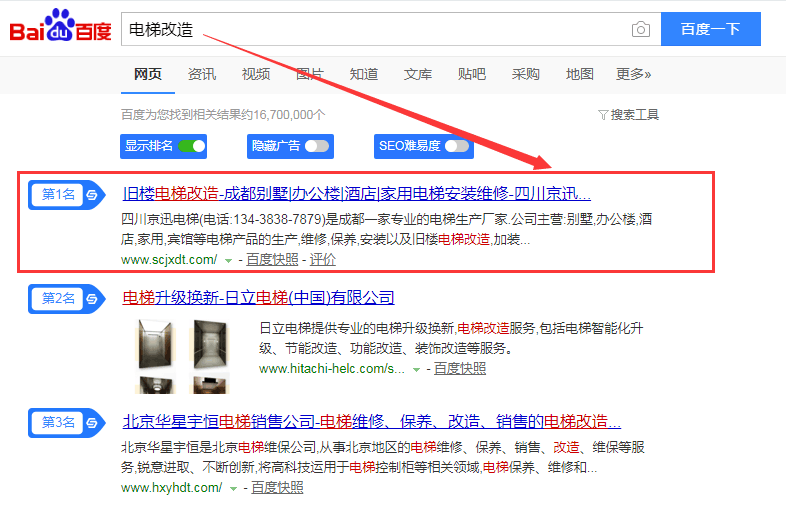Expand dropdown arrow next to www.scjxdt.com

pos(228,260)
